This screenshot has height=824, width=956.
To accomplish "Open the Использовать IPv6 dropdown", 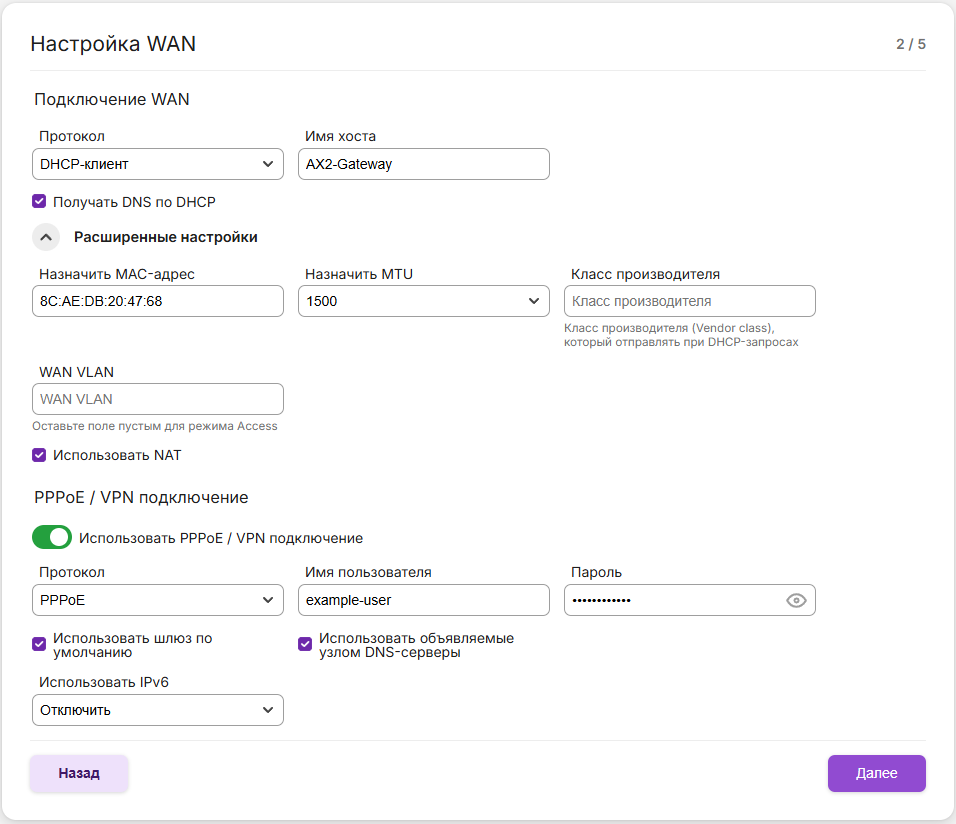I will [158, 710].
